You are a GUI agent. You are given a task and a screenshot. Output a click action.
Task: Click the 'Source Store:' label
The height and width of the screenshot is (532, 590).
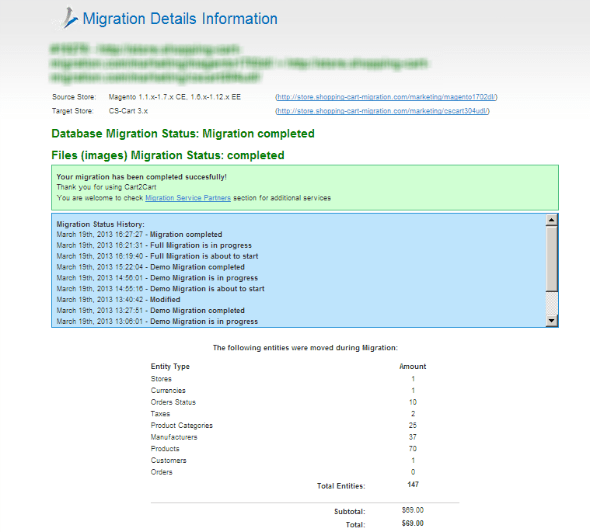coord(74,97)
